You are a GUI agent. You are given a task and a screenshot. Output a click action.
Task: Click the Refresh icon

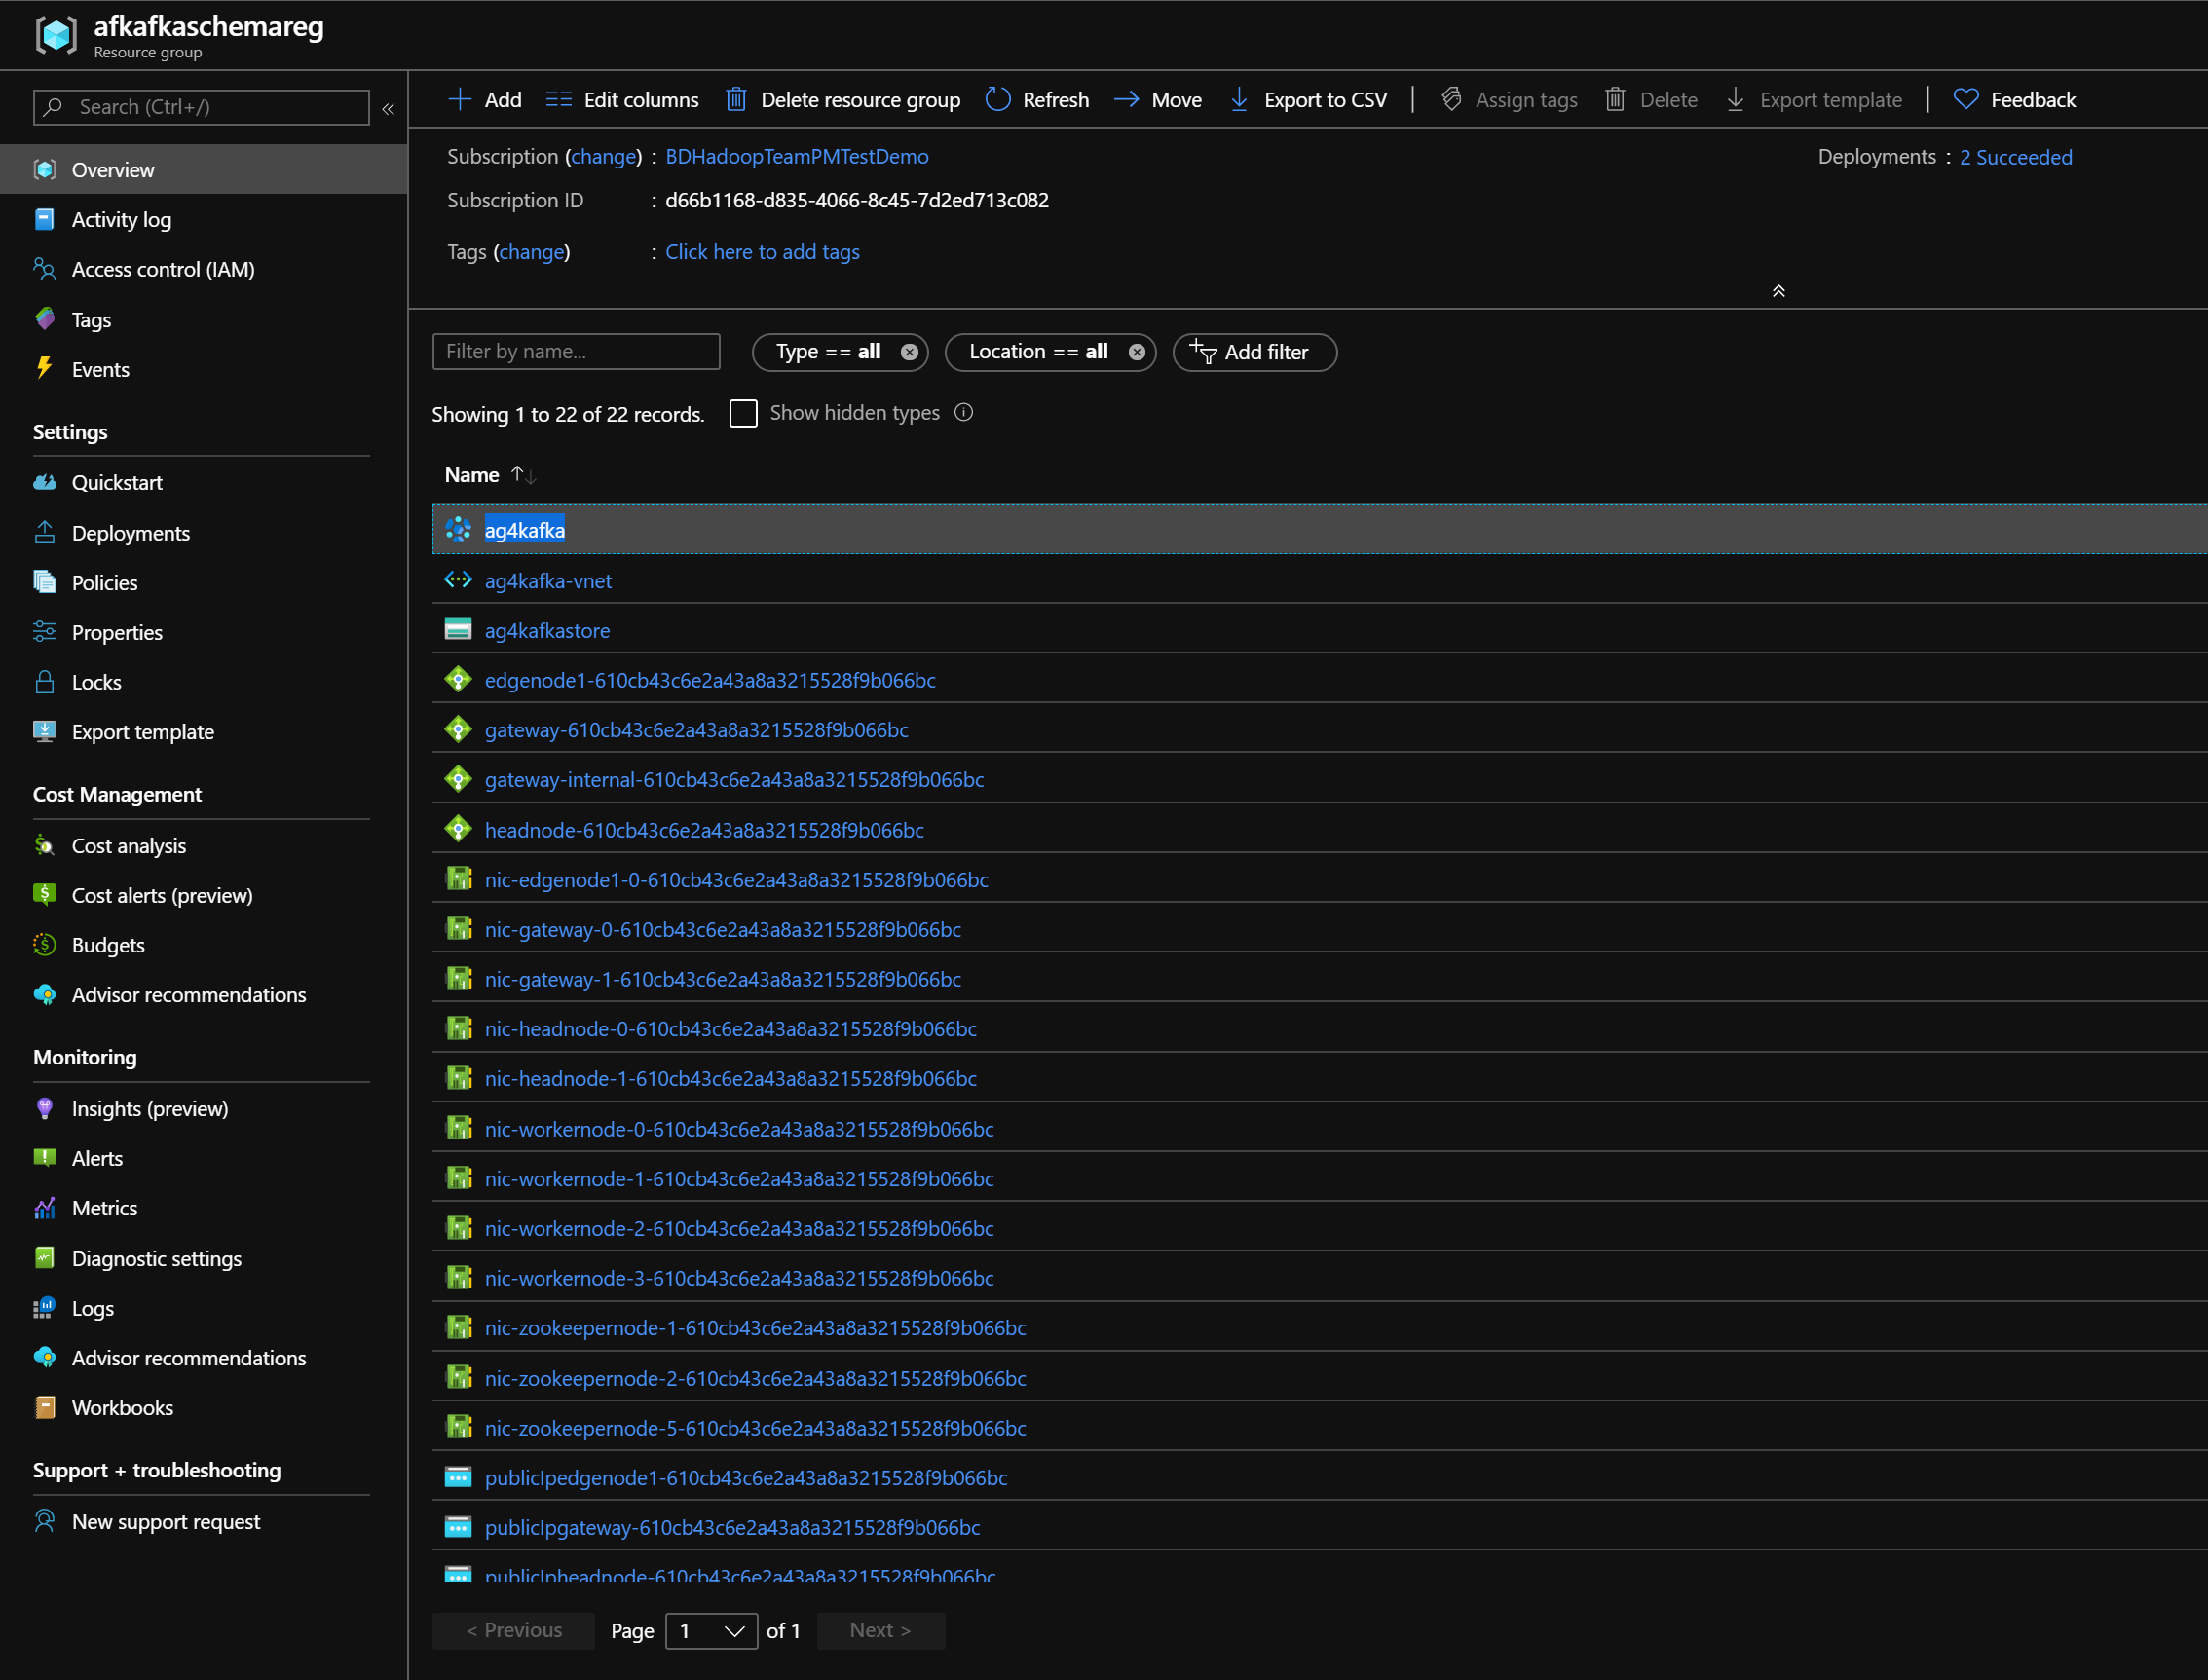[x=997, y=99]
